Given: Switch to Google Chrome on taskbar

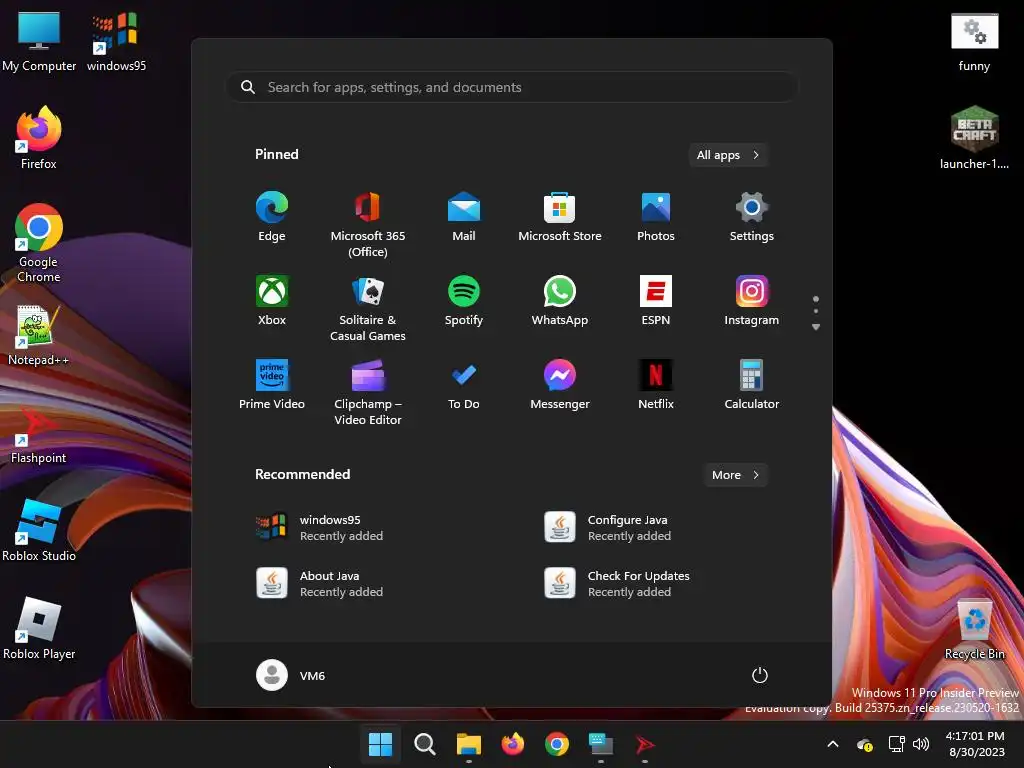Looking at the screenshot, I should [x=556, y=744].
